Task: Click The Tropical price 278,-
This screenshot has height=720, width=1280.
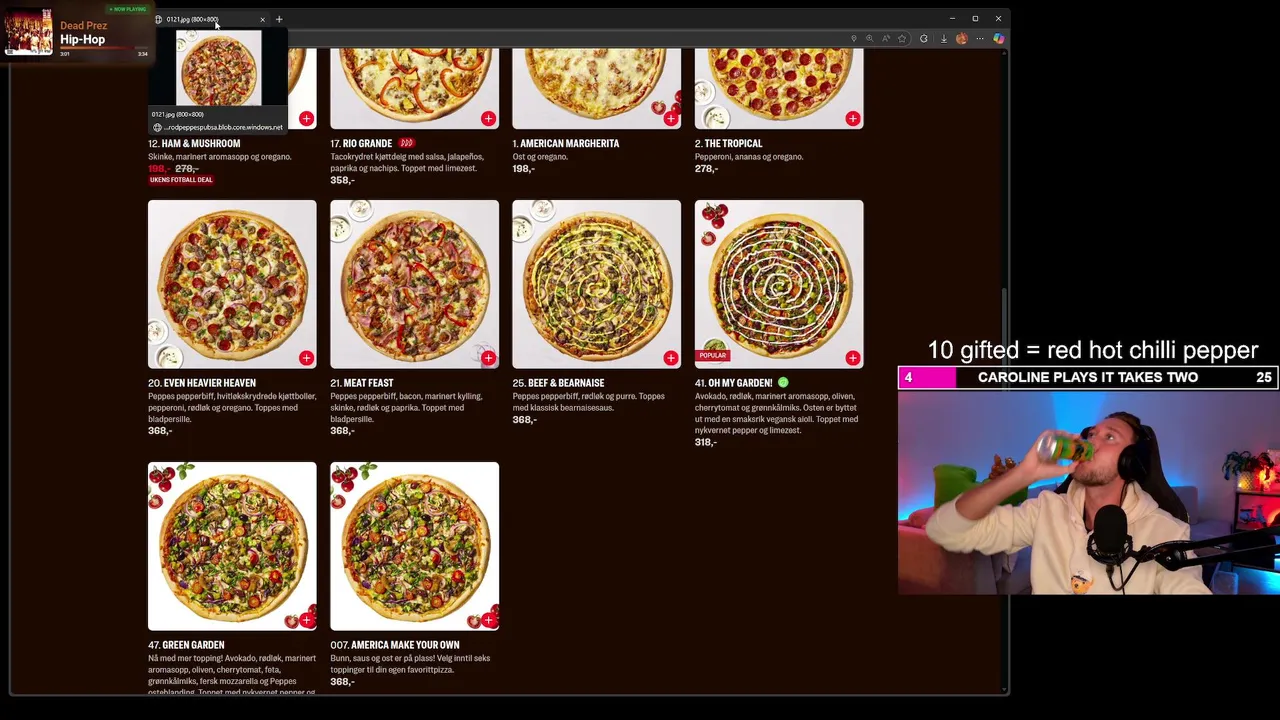Action: click(x=706, y=169)
